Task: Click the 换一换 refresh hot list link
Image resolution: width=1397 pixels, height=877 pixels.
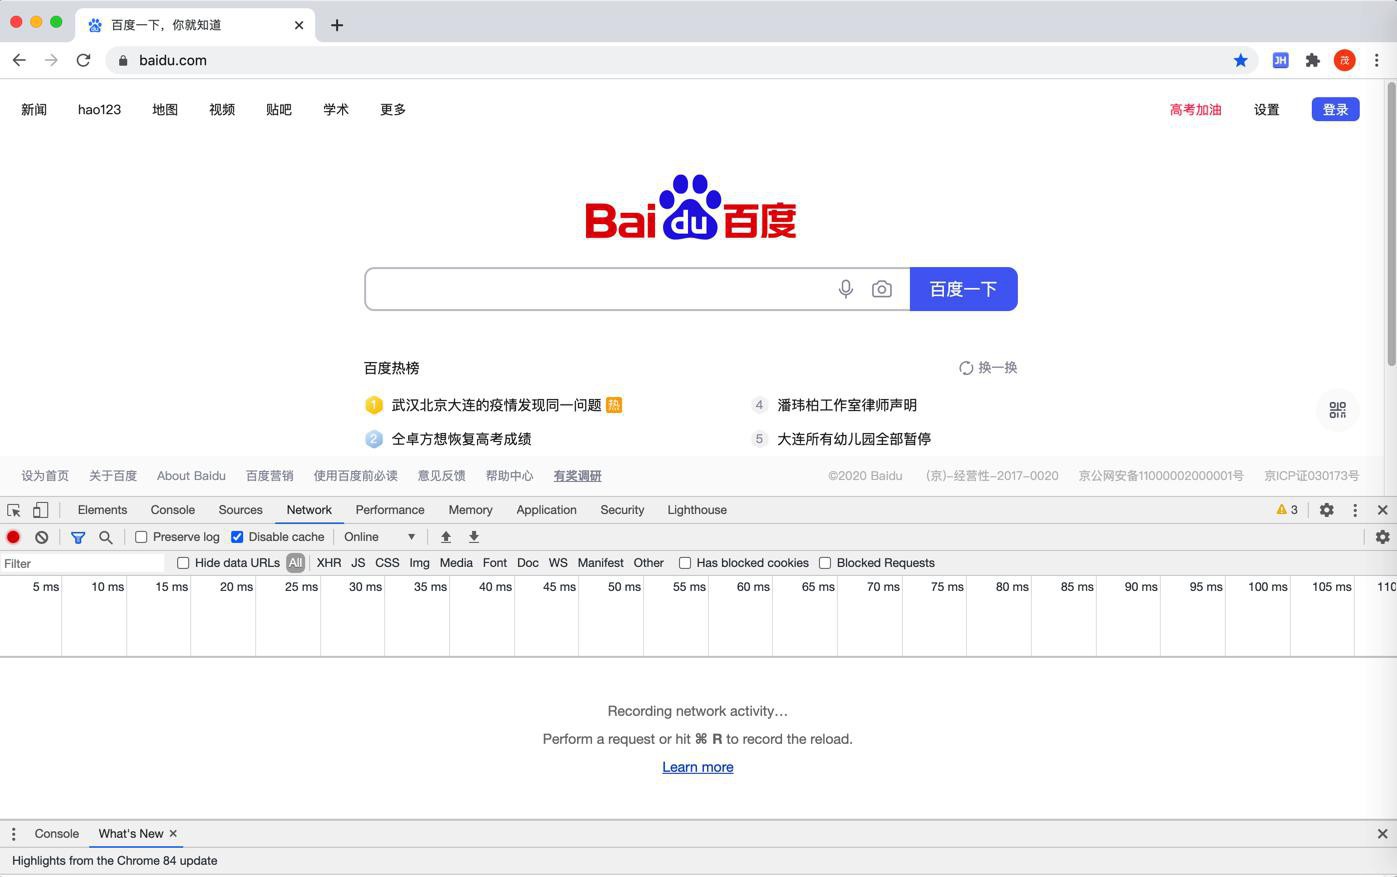Action: click(x=988, y=368)
